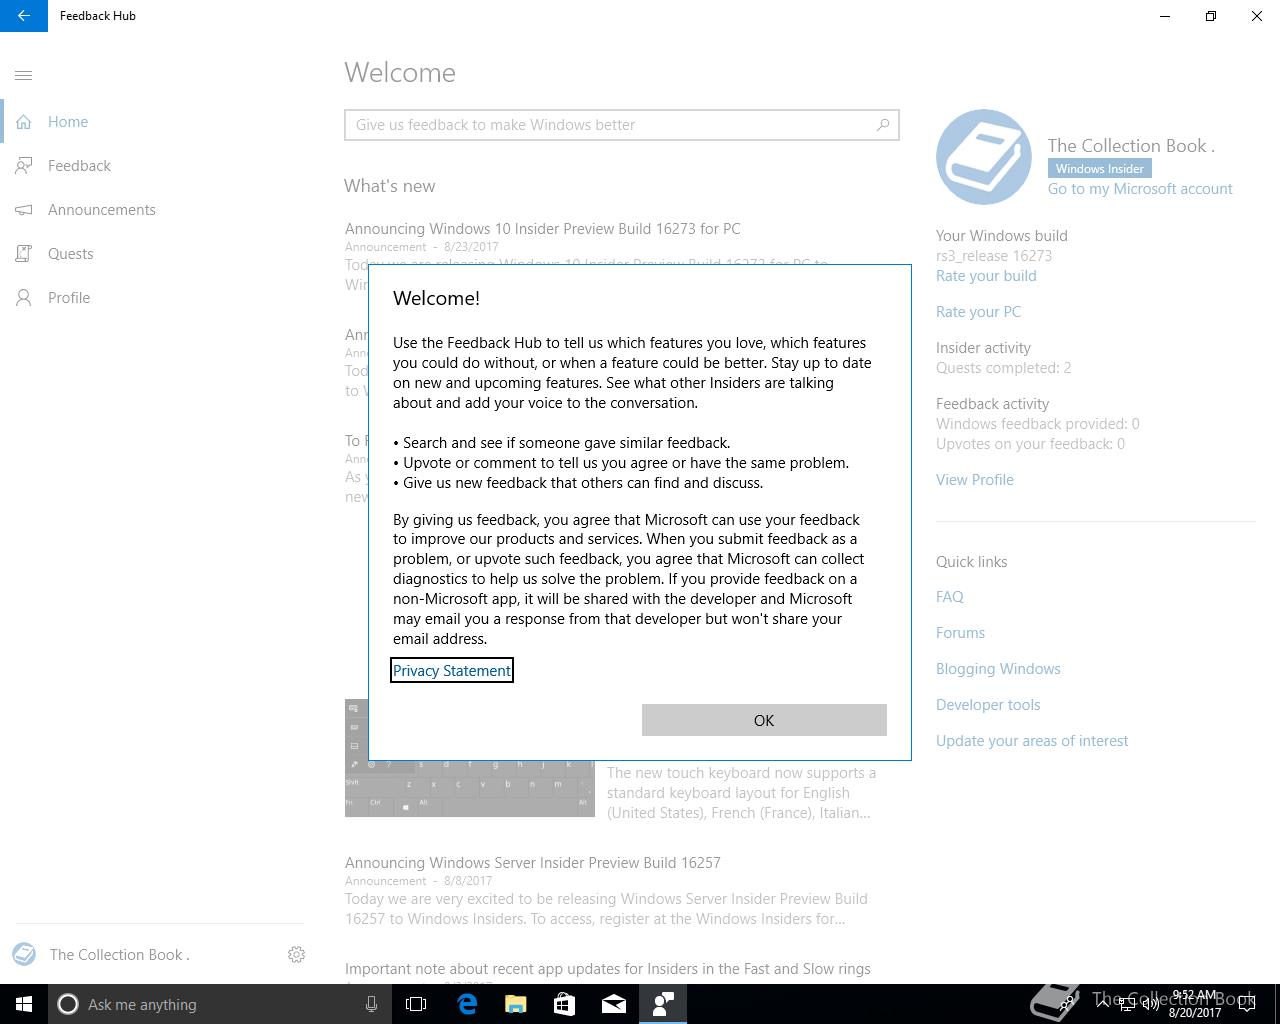
Task: Open the Blogging Windows quick link
Action: 998,669
